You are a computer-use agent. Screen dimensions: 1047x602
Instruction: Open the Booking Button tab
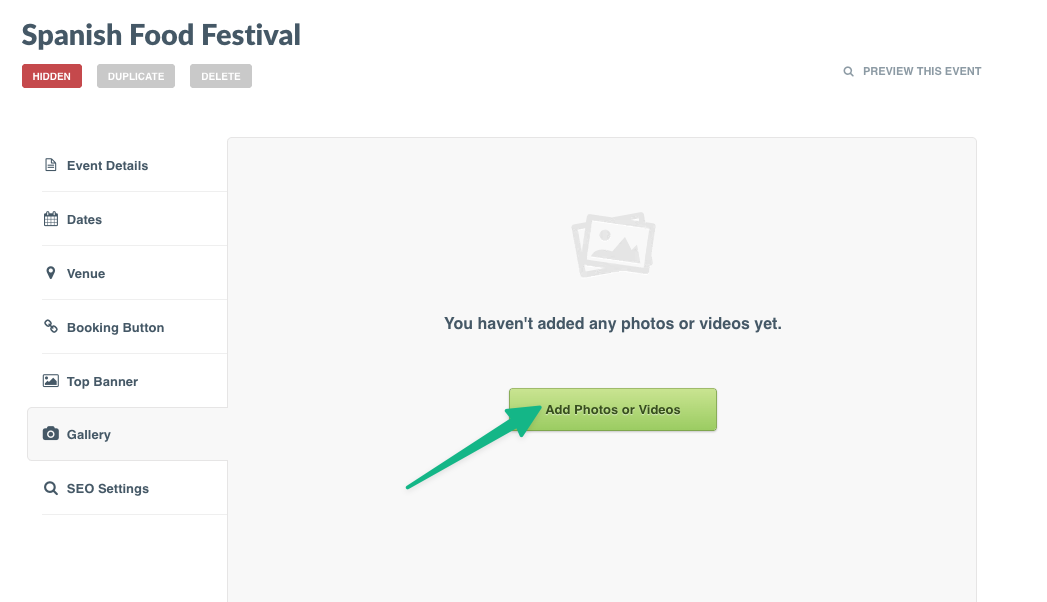click(115, 328)
